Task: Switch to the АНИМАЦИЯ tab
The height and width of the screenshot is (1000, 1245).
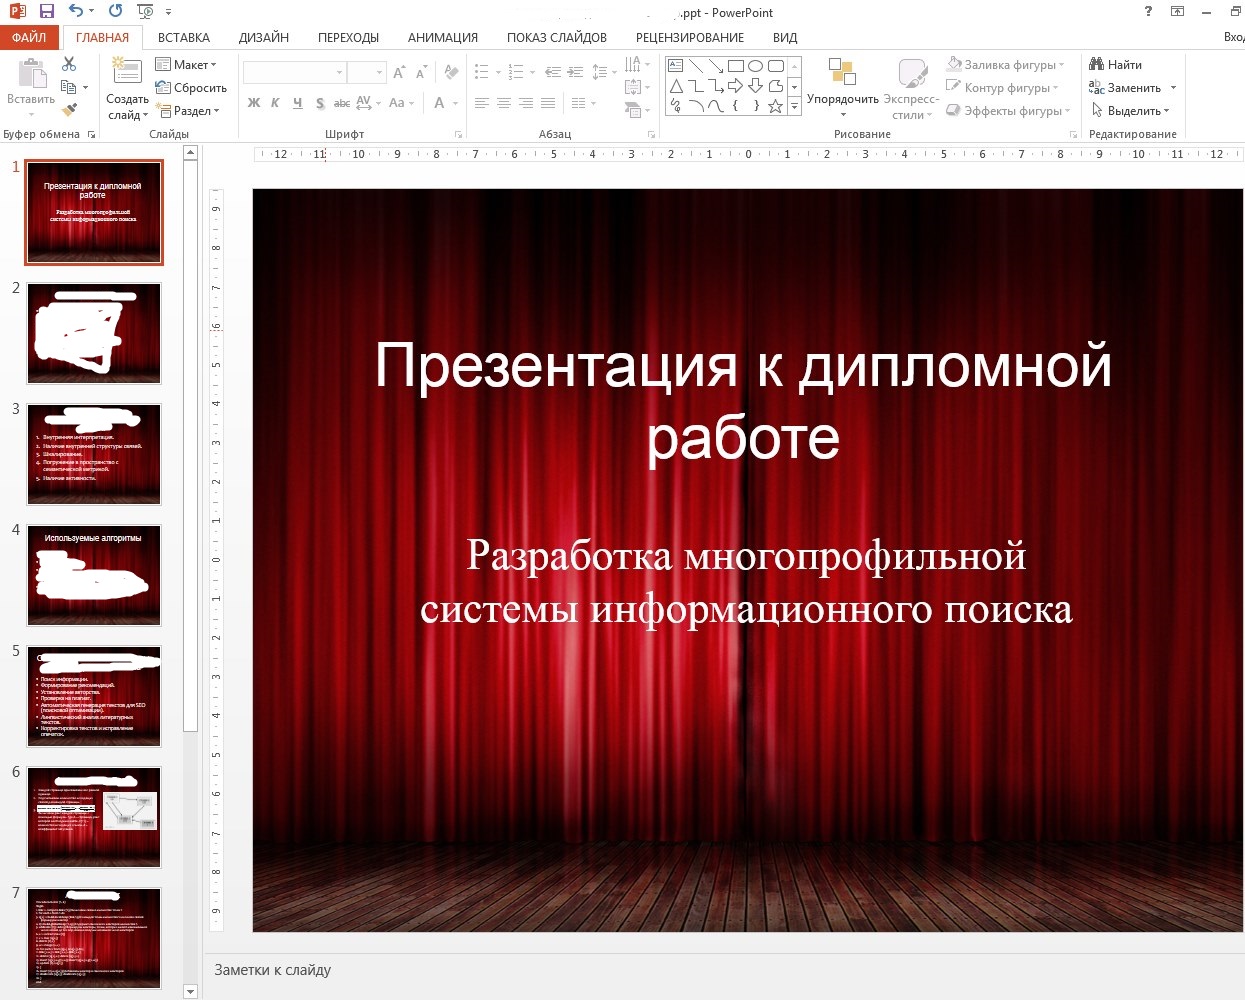Action: pyautogui.click(x=443, y=37)
